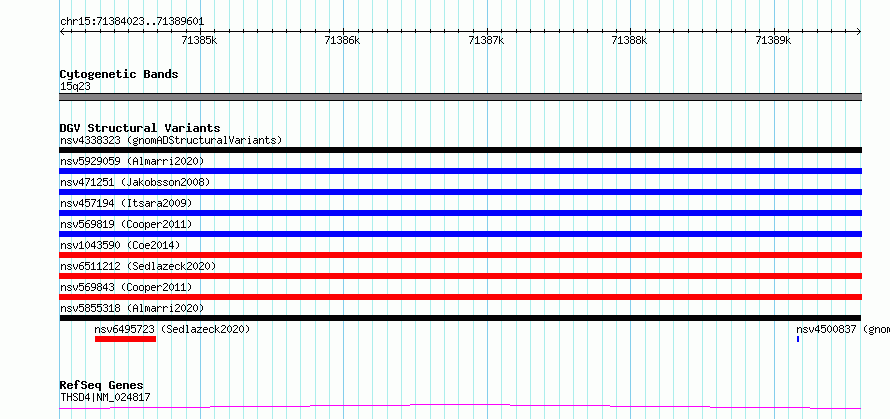Click nsv5855318 Almarri2020 label

pos(132,308)
